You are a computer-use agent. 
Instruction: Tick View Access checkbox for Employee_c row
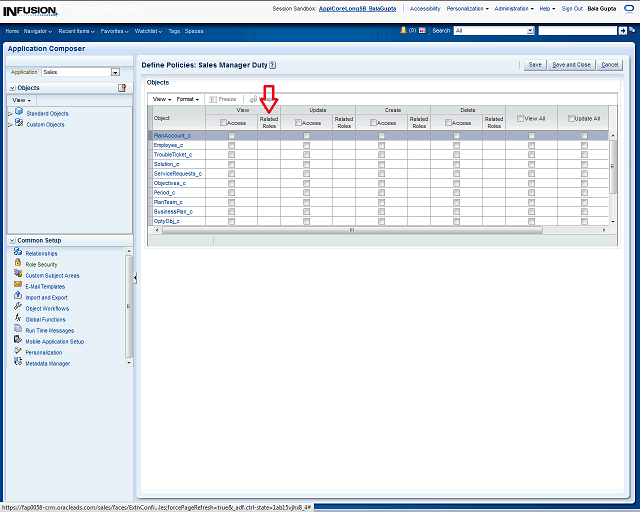[231, 145]
